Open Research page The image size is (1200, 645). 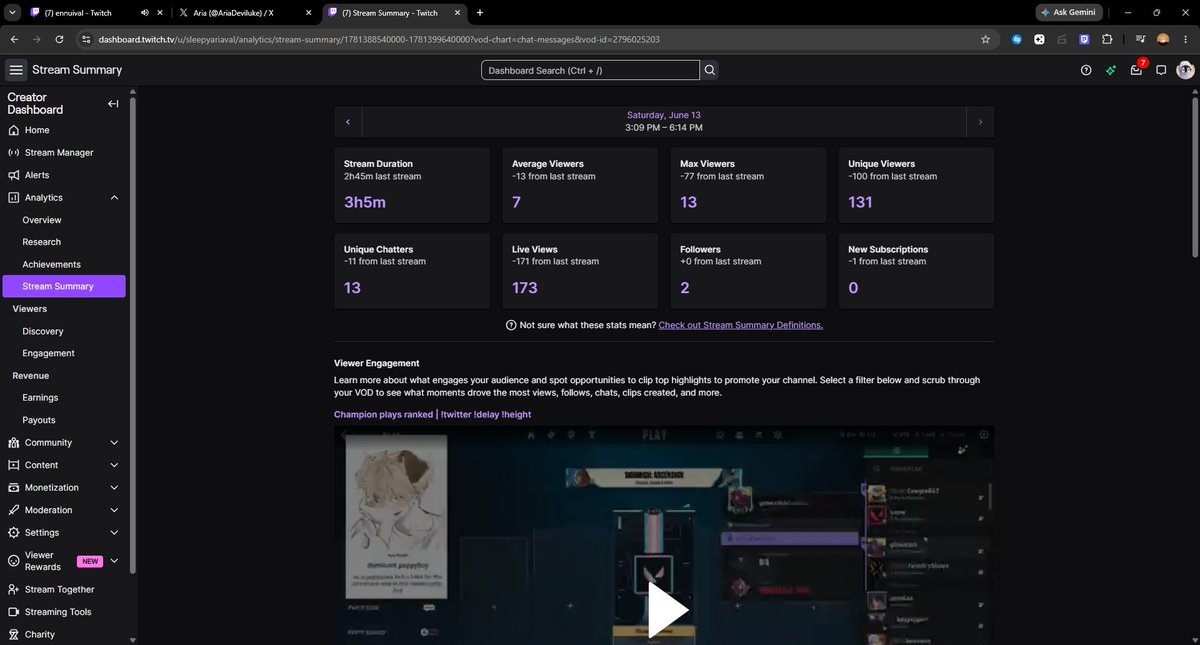[x=42, y=242]
